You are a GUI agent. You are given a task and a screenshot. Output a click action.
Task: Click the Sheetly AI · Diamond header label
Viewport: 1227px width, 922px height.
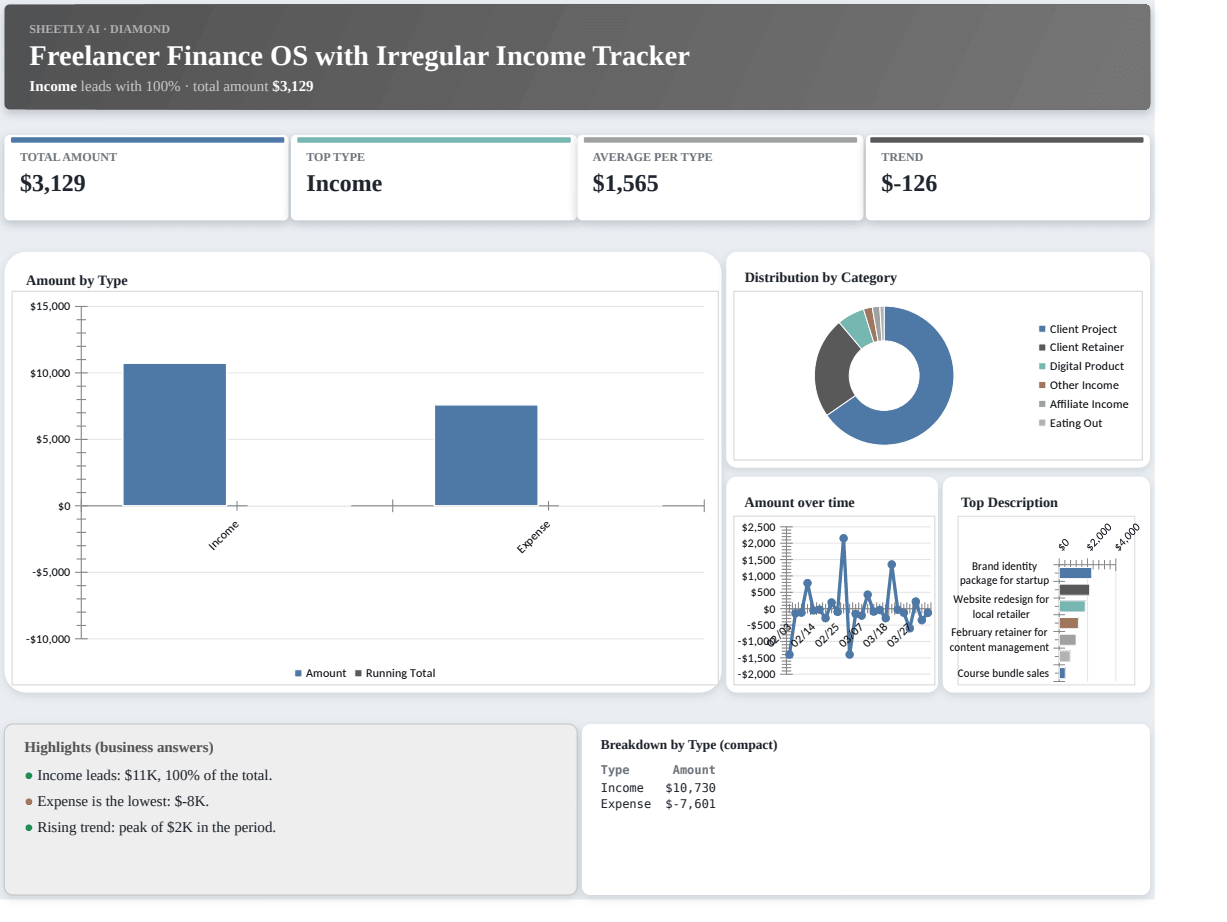[x=99, y=29]
